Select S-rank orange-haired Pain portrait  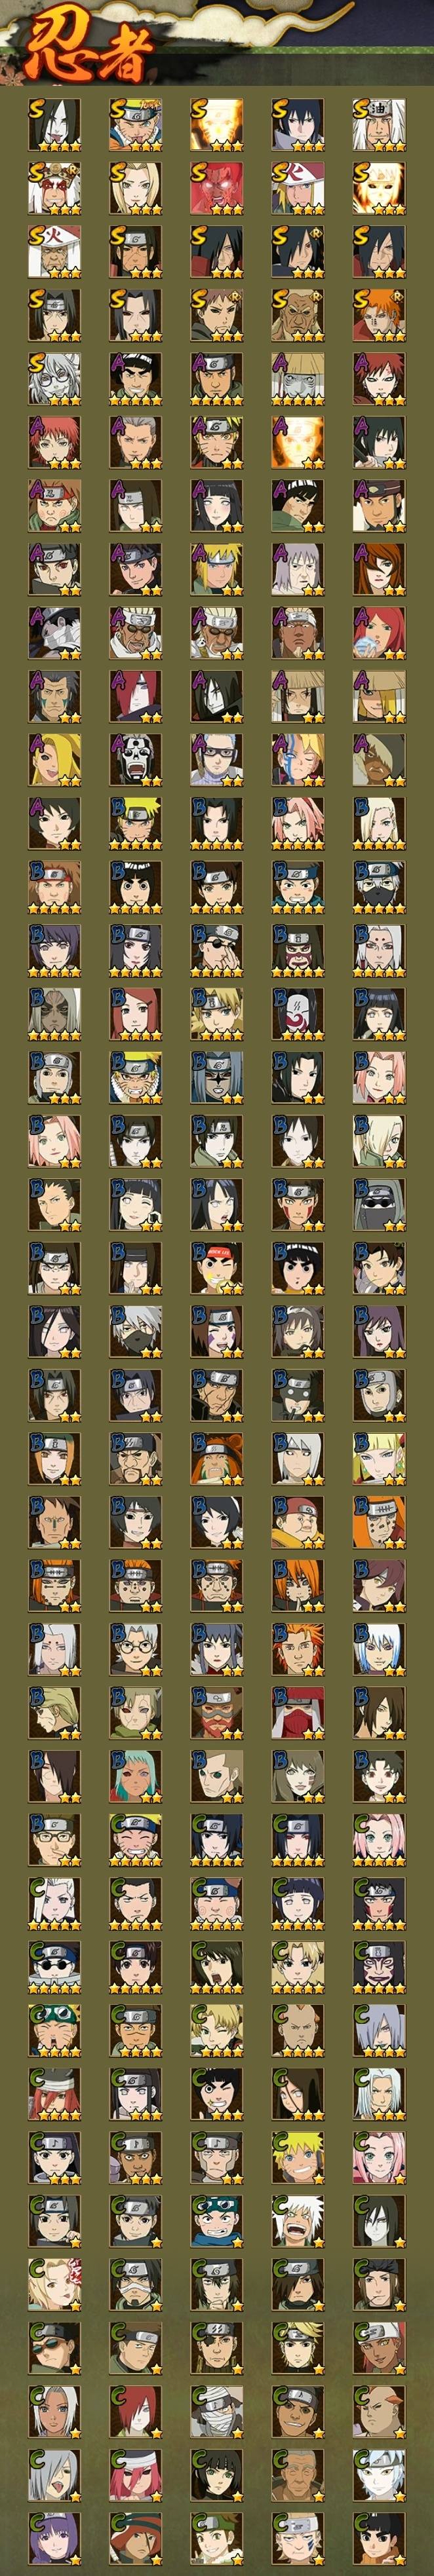[379, 315]
